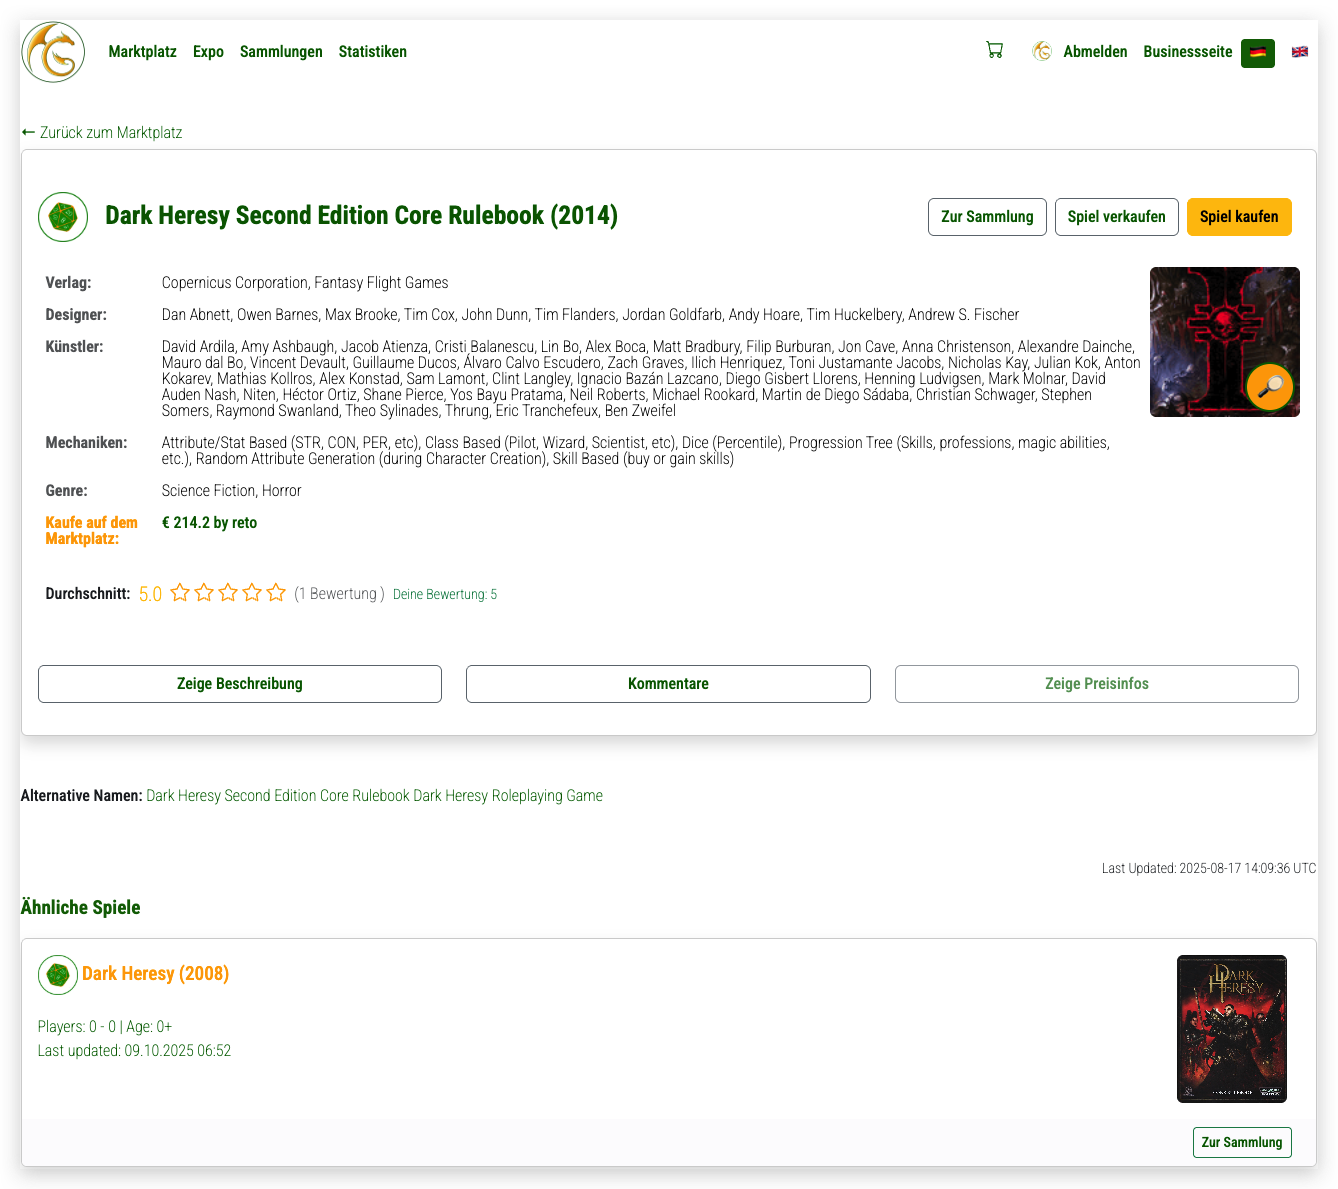Image resolution: width=1338 pixels, height=1189 pixels.
Task: Click the golden dragon site logo
Action: point(53,52)
